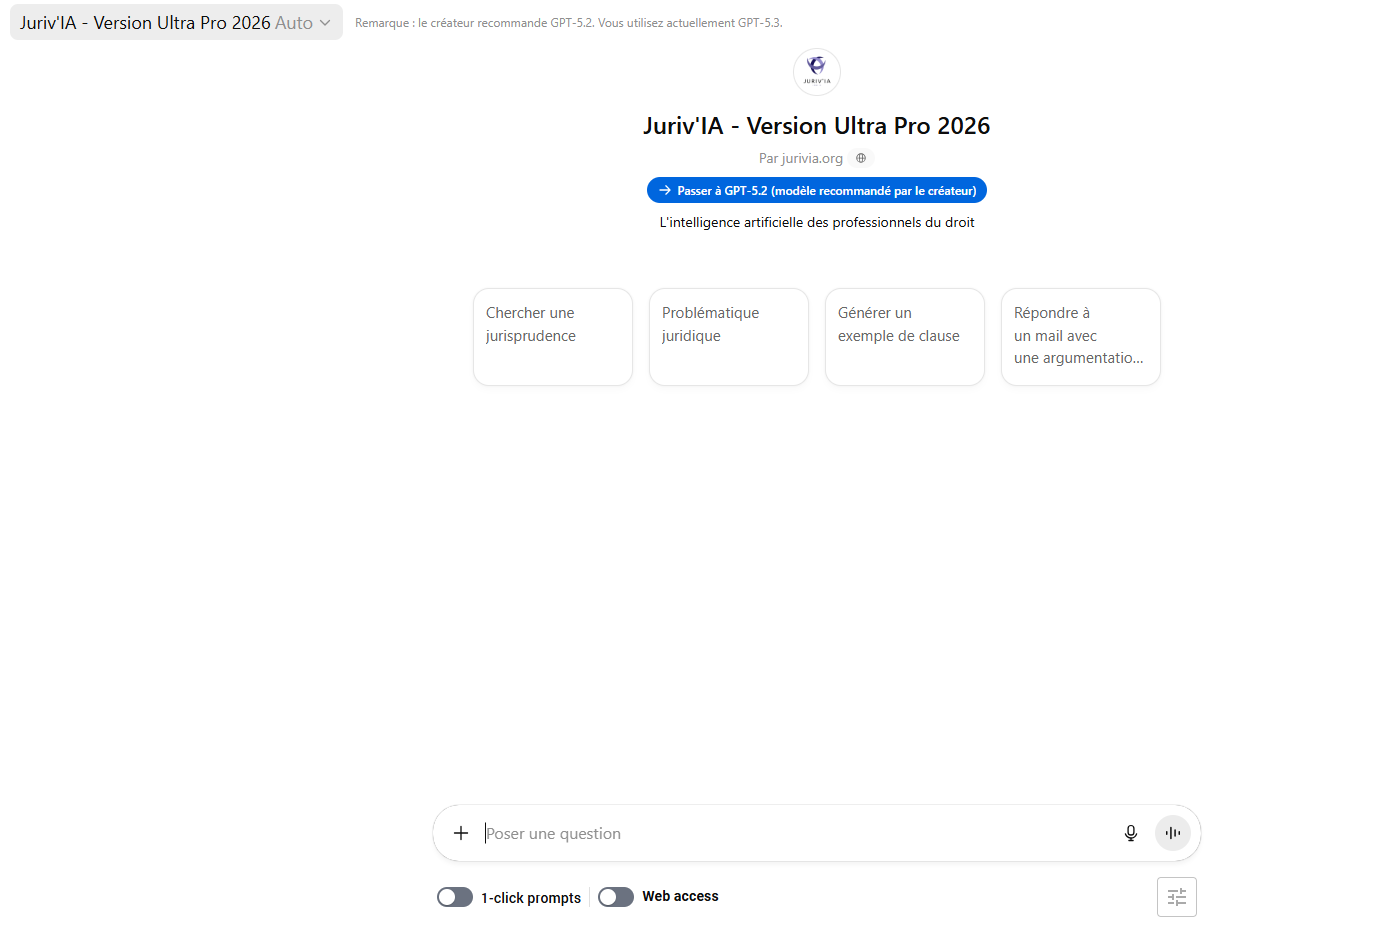Click the large centered Juriv'IA page heading

click(x=816, y=126)
